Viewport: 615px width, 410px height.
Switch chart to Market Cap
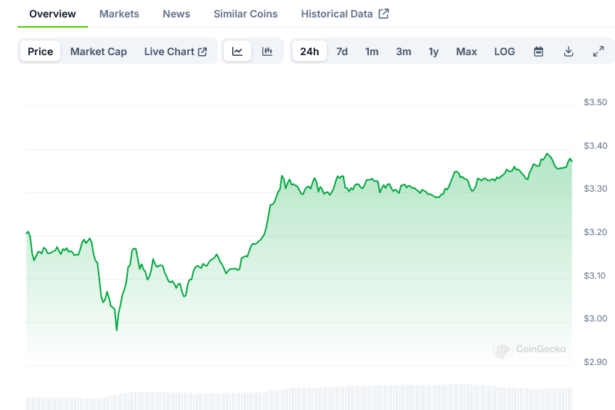98,52
